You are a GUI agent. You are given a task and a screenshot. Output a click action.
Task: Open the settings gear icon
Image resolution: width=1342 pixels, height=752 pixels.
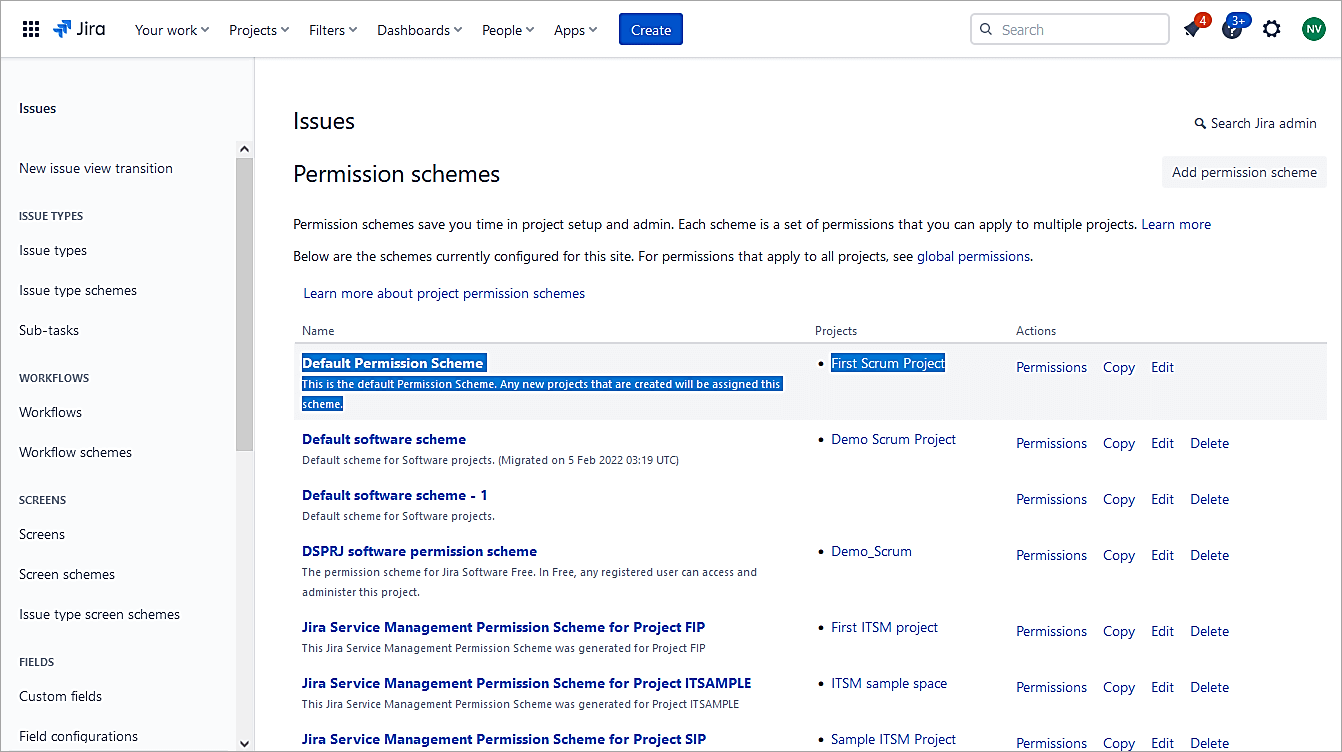1271,30
